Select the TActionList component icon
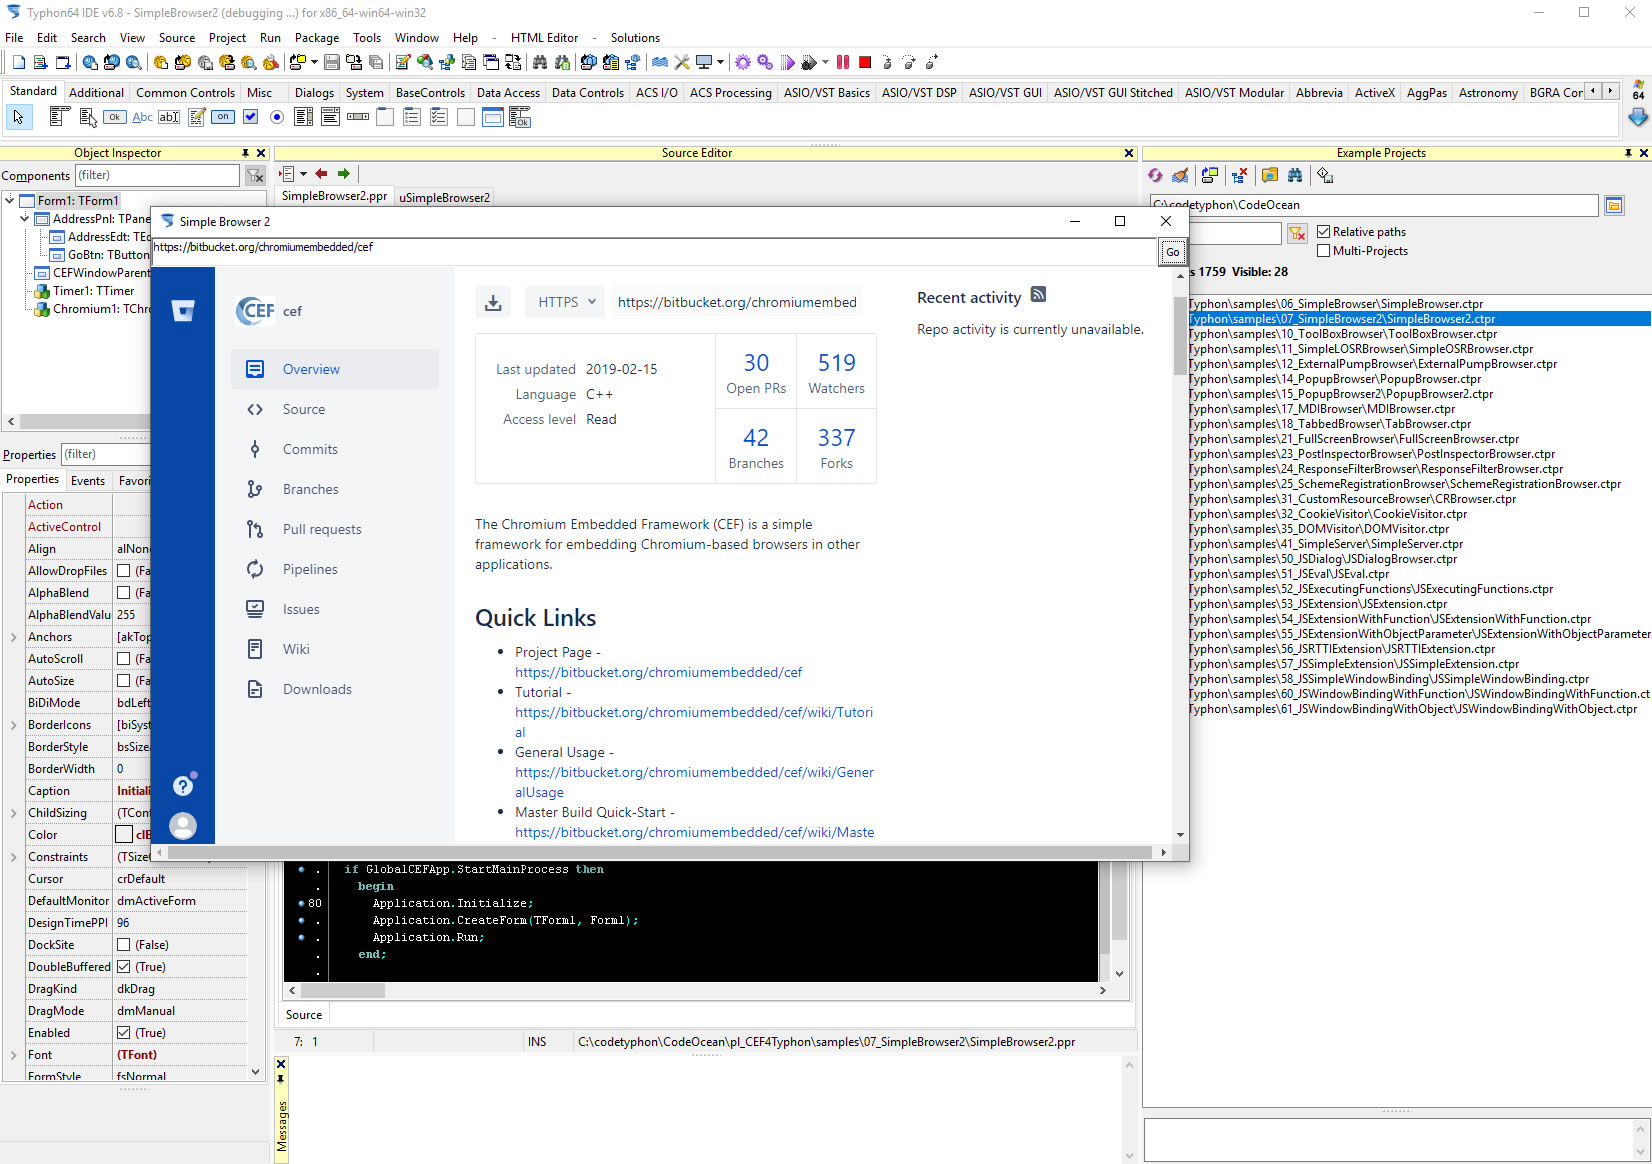Screen dimensions: 1652x1164 pos(520,117)
